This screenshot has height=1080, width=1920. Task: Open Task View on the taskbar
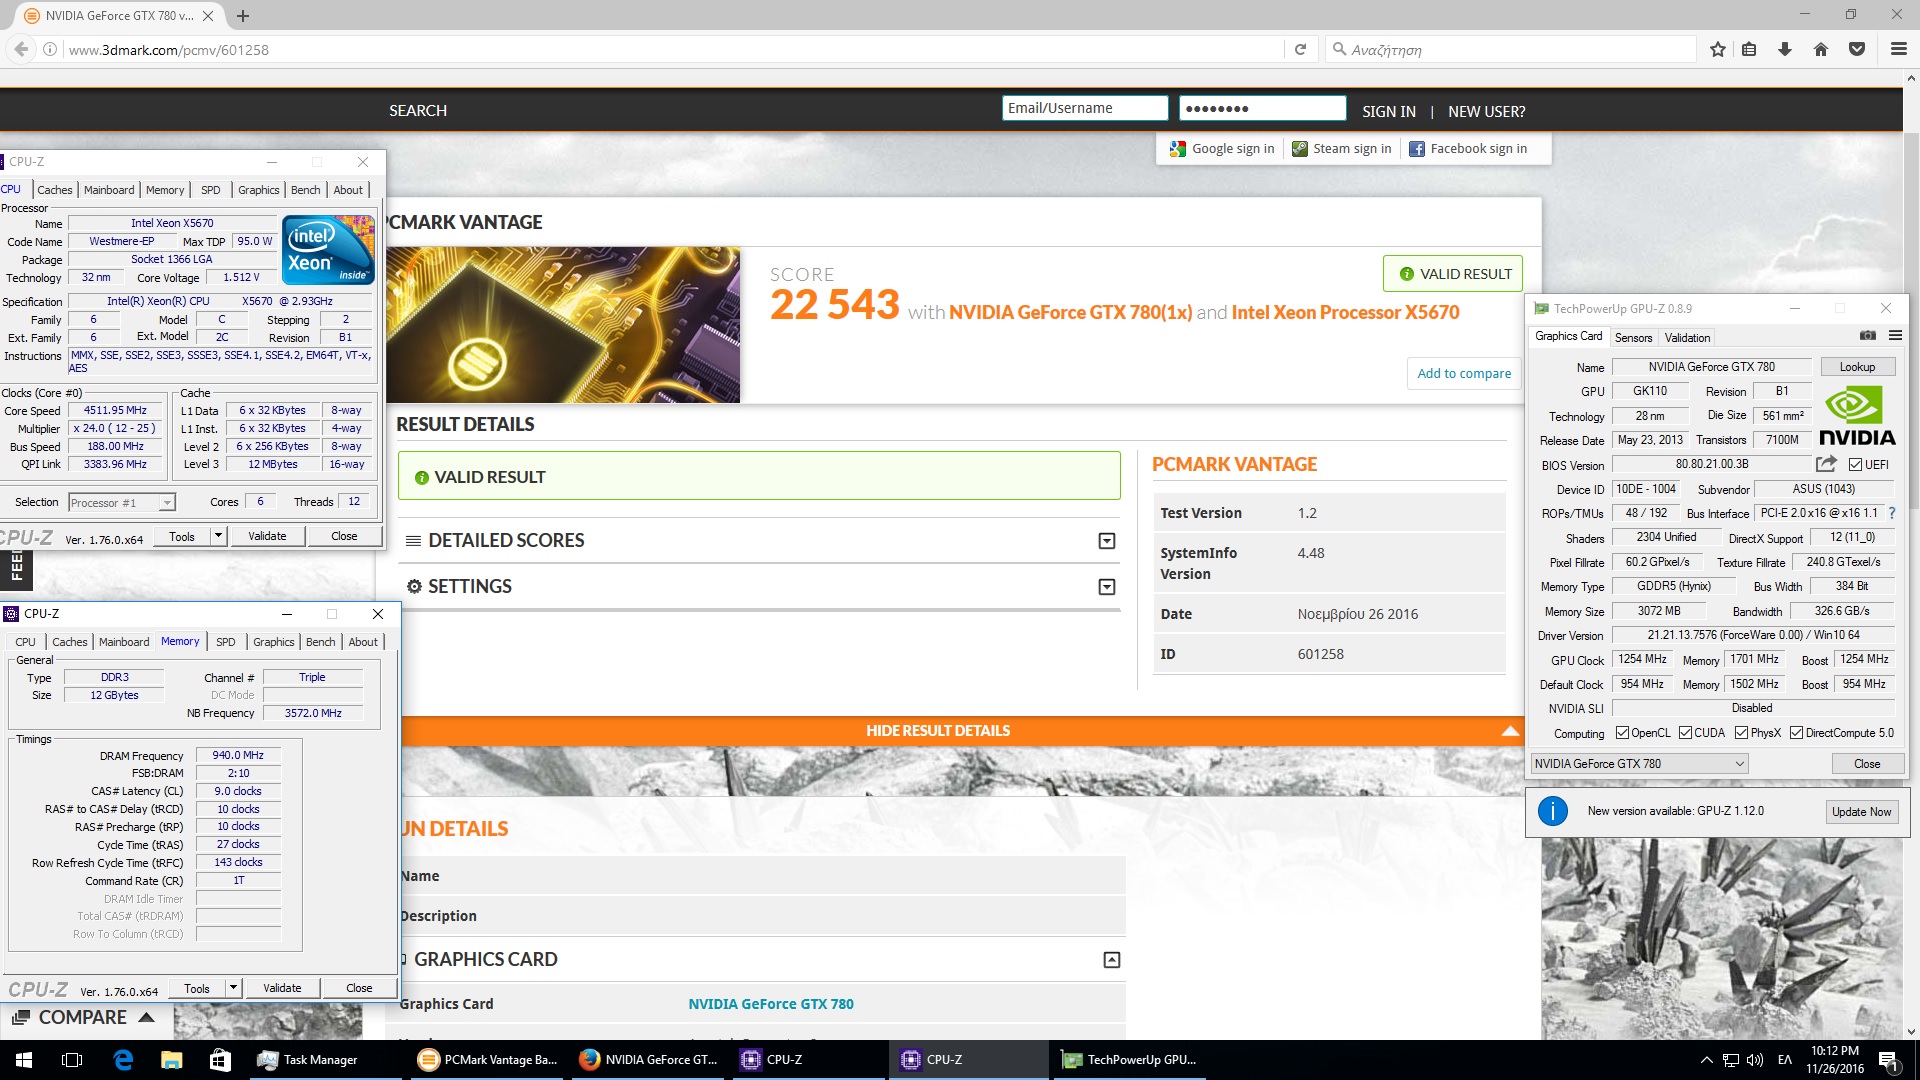click(x=72, y=1060)
